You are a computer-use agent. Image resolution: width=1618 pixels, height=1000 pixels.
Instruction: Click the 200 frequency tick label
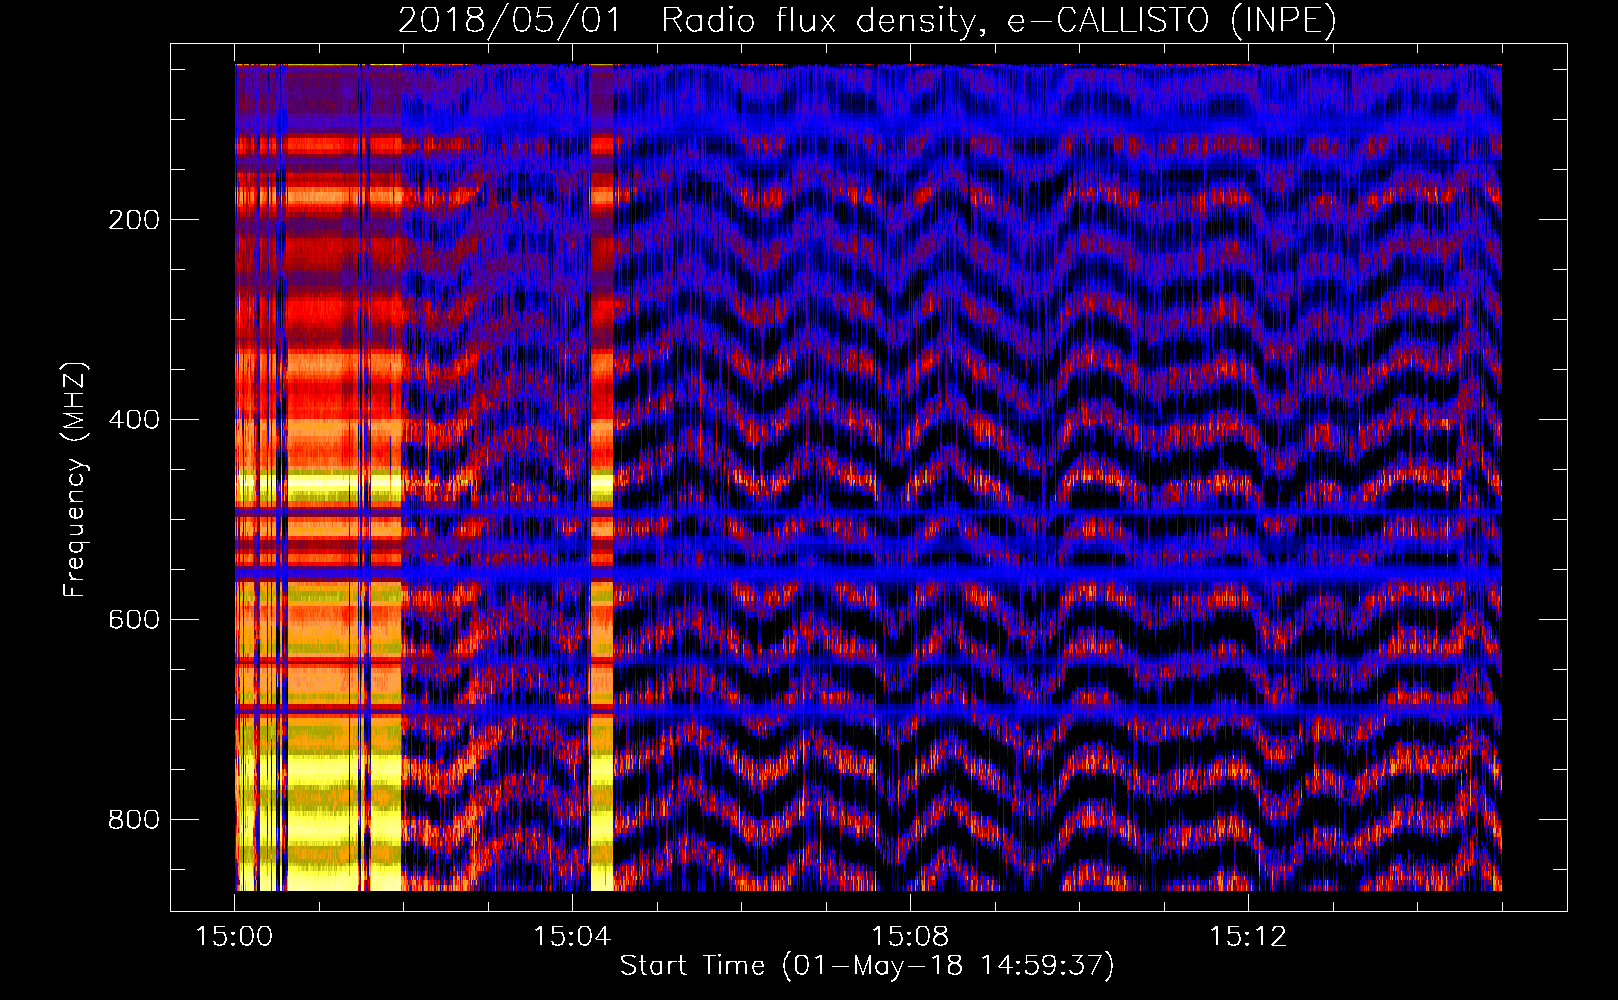tap(134, 220)
